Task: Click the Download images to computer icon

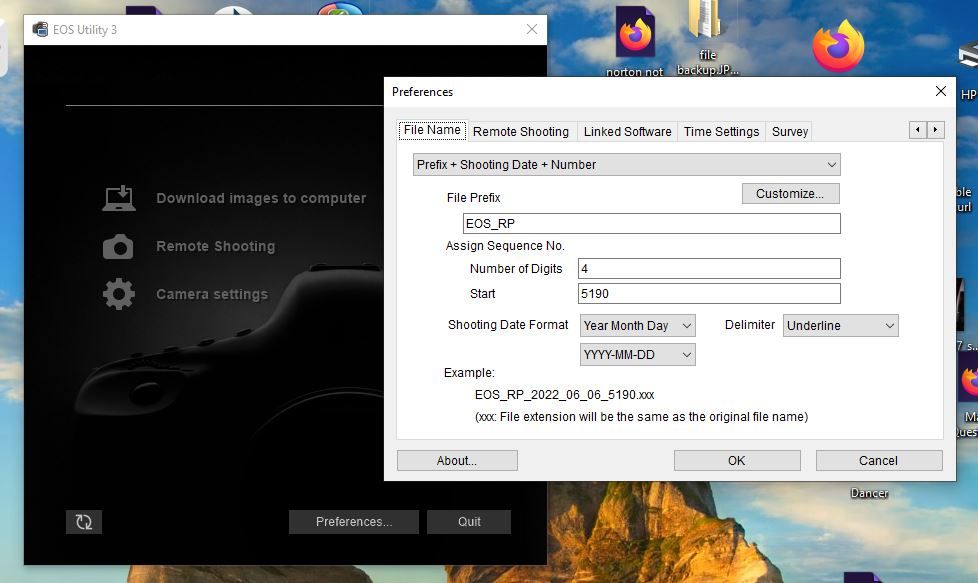Action: 119,198
